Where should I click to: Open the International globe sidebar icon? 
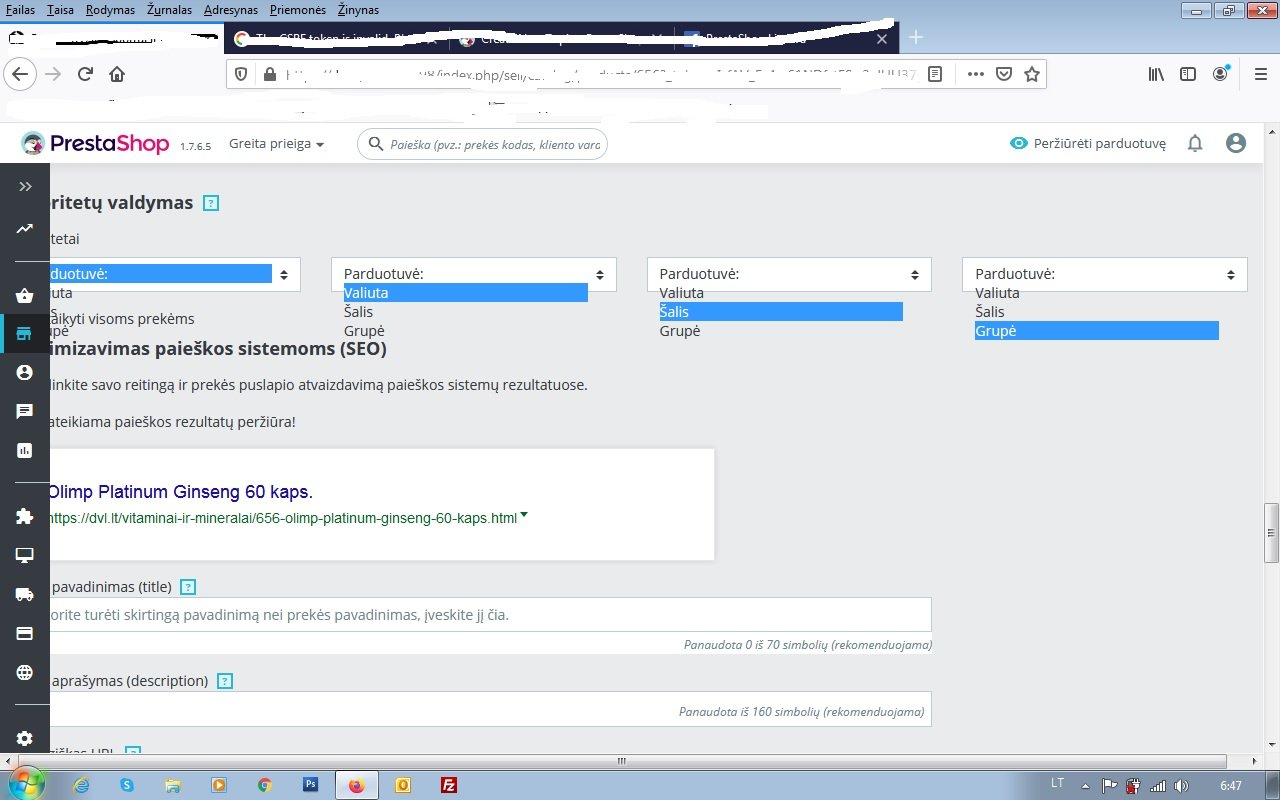(x=25, y=672)
